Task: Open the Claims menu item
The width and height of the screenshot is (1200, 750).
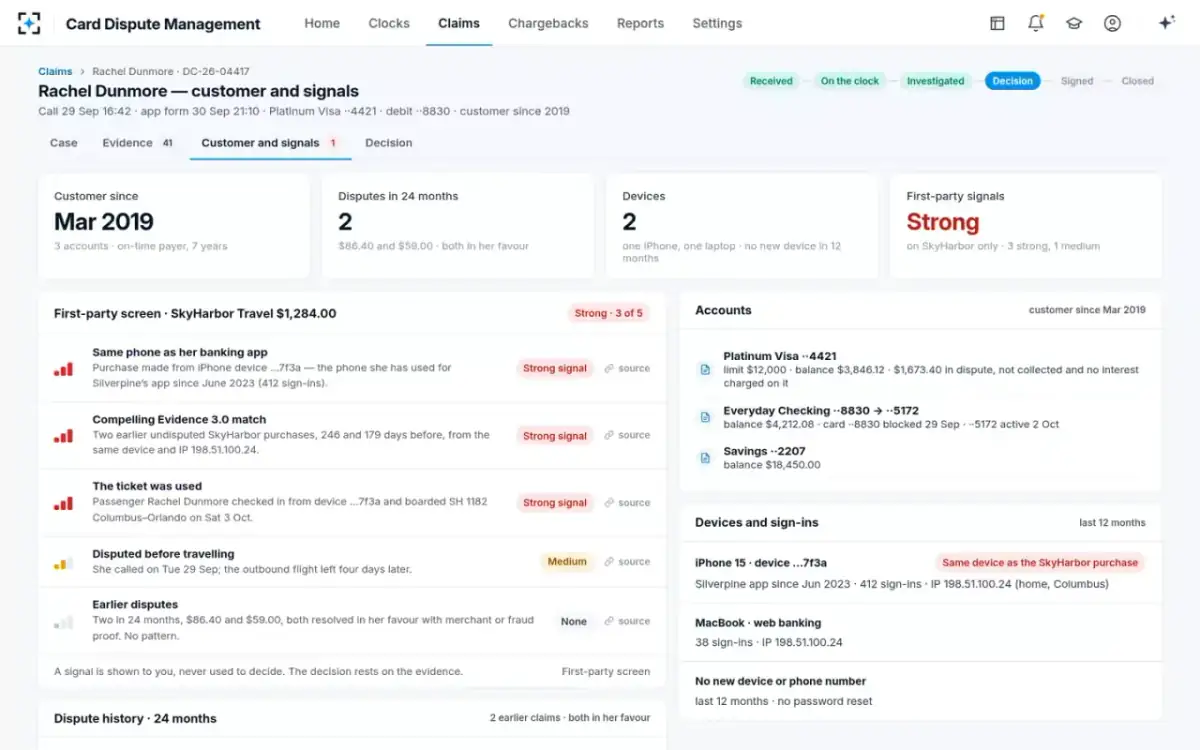Action: tap(459, 23)
